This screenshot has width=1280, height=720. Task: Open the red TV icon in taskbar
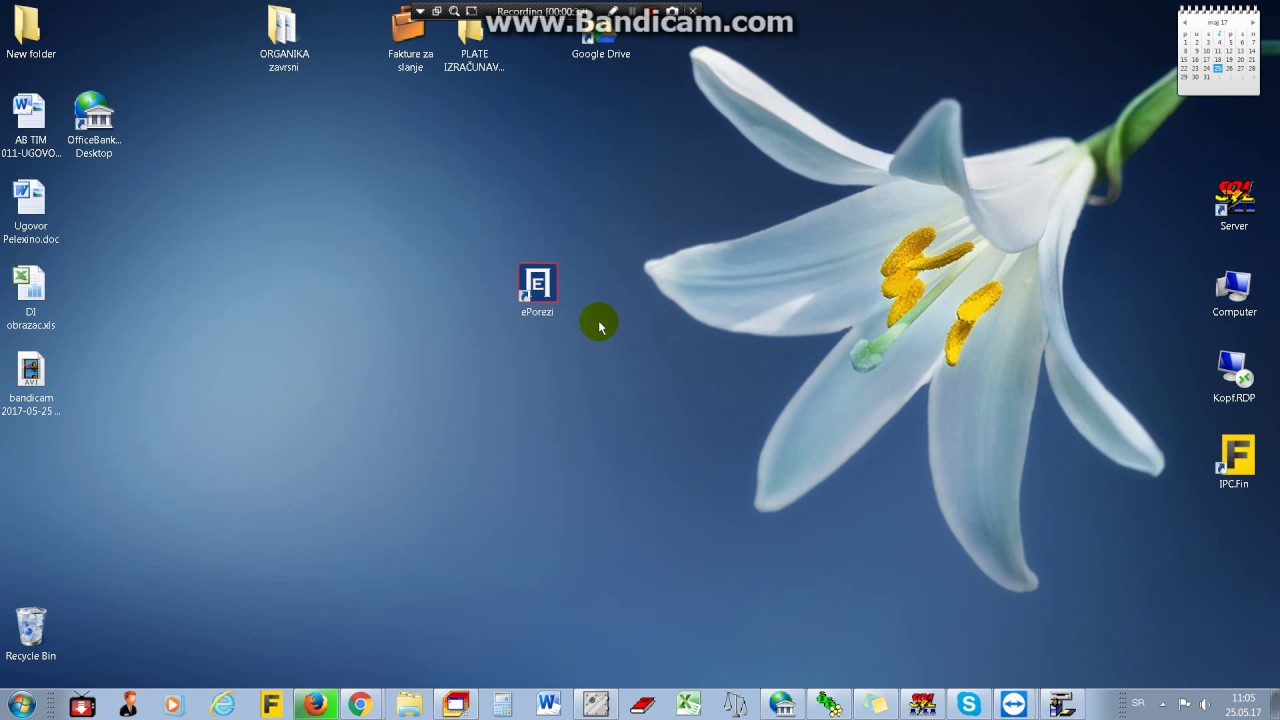tap(82, 704)
